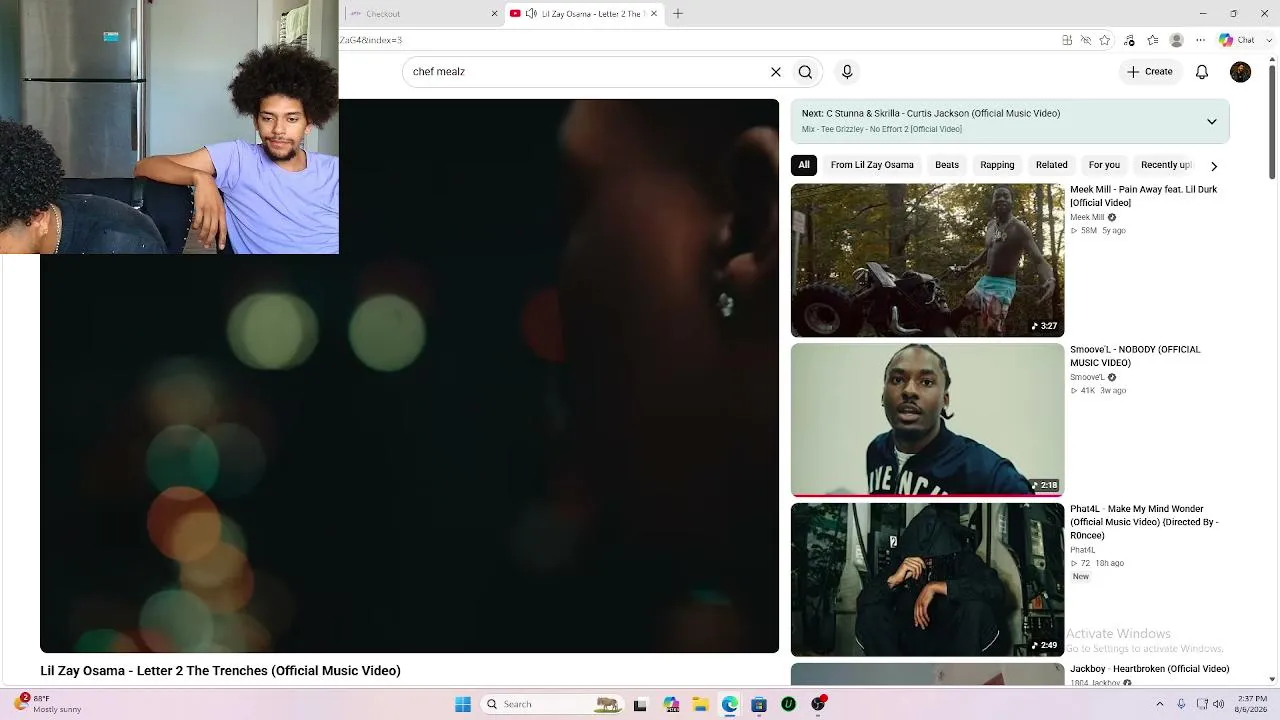The height and width of the screenshot is (720, 1280).
Task: Open Copilot app from the taskbar
Action: pos(670,704)
